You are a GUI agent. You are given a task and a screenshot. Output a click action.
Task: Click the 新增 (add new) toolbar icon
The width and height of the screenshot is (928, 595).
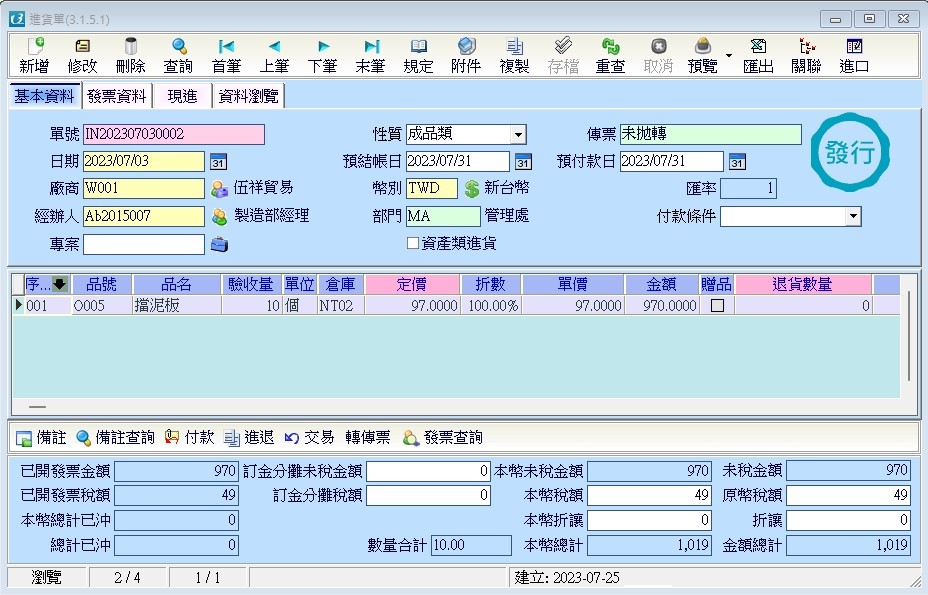[x=34, y=56]
